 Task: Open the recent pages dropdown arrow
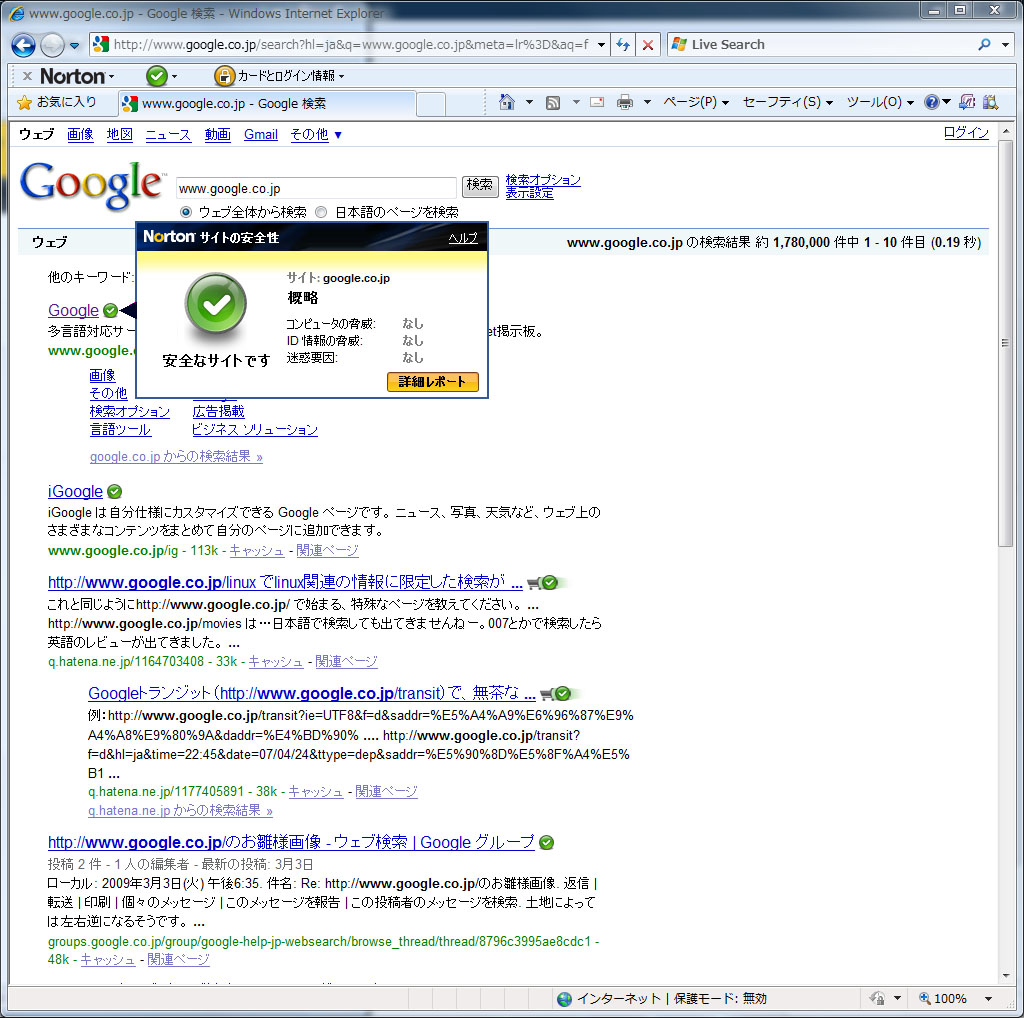click(74, 46)
